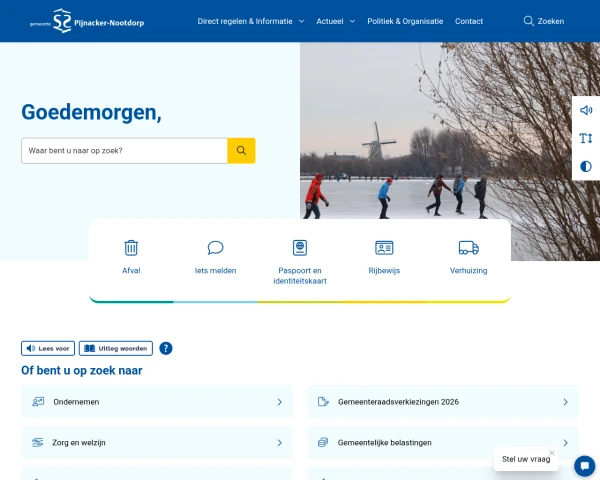Open the Ondernemen category

(x=157, y=402)
